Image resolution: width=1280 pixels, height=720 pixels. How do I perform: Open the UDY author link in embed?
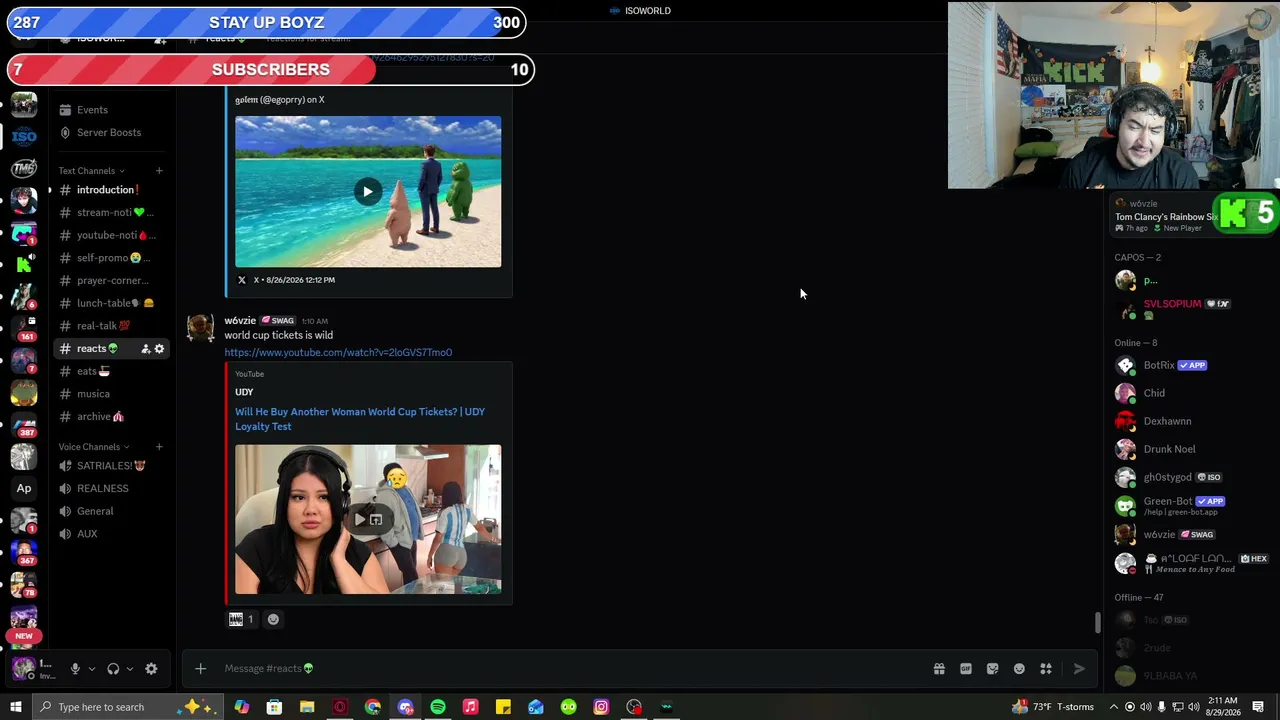click(x=244, y=392)
